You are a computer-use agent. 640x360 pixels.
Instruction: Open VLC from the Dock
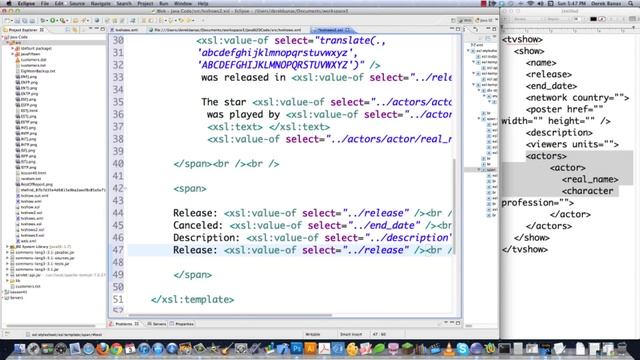click(449, 349)
